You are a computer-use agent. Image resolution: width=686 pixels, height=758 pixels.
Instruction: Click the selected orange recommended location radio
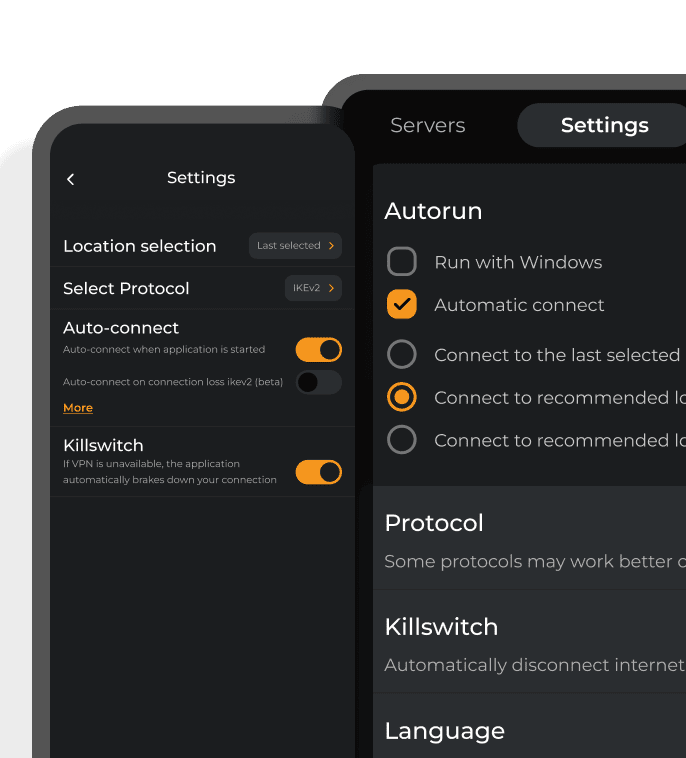pos(402,397)
